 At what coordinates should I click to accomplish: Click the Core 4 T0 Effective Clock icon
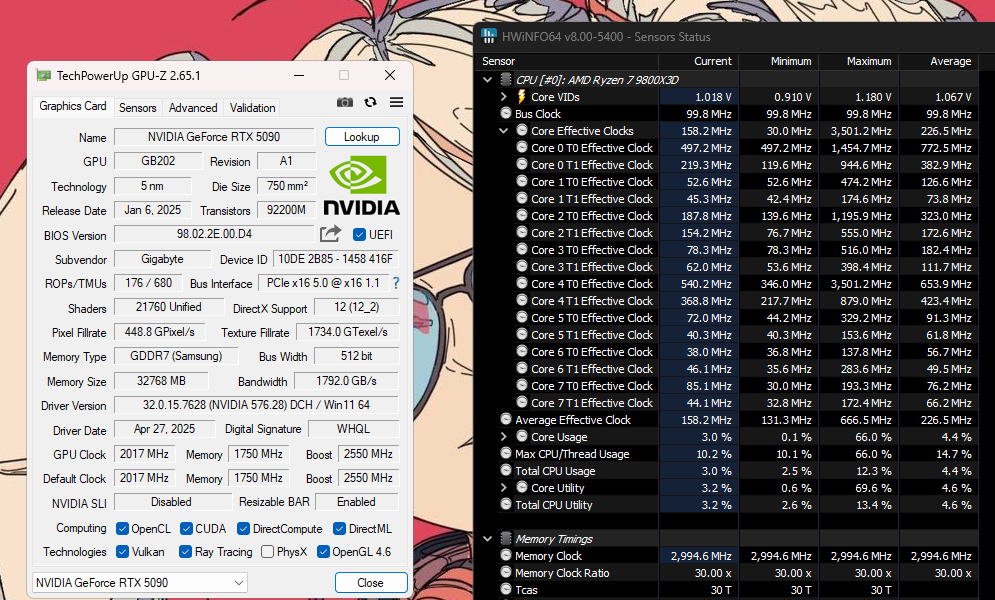coord(522,283)
